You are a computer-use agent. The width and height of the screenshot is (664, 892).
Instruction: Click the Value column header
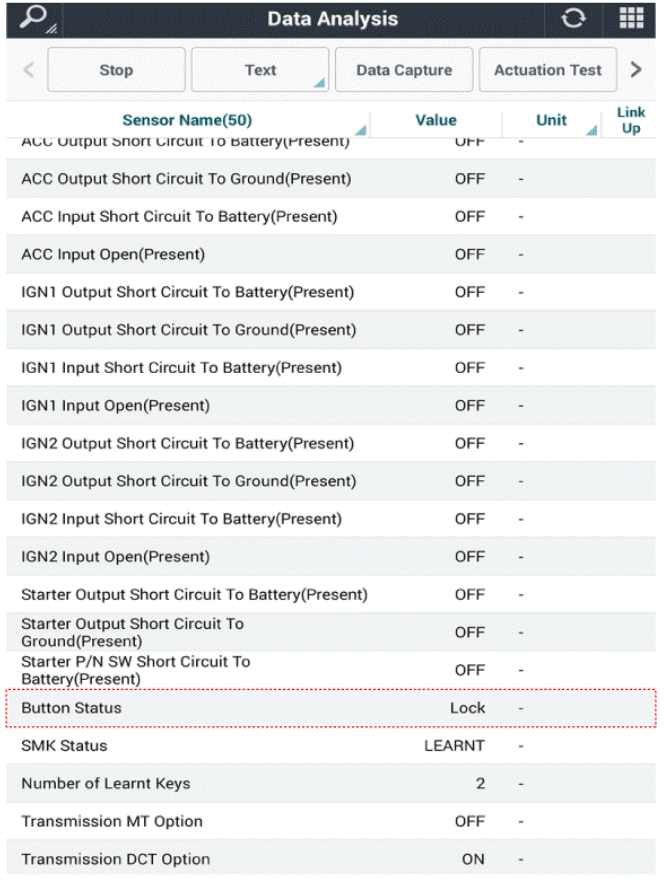[x=436, y=120]
